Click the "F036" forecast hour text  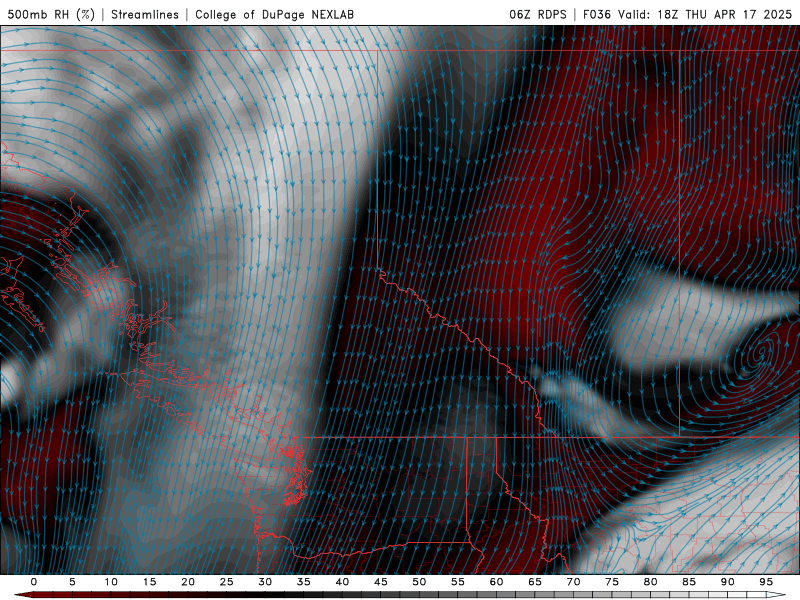(597, 14)
